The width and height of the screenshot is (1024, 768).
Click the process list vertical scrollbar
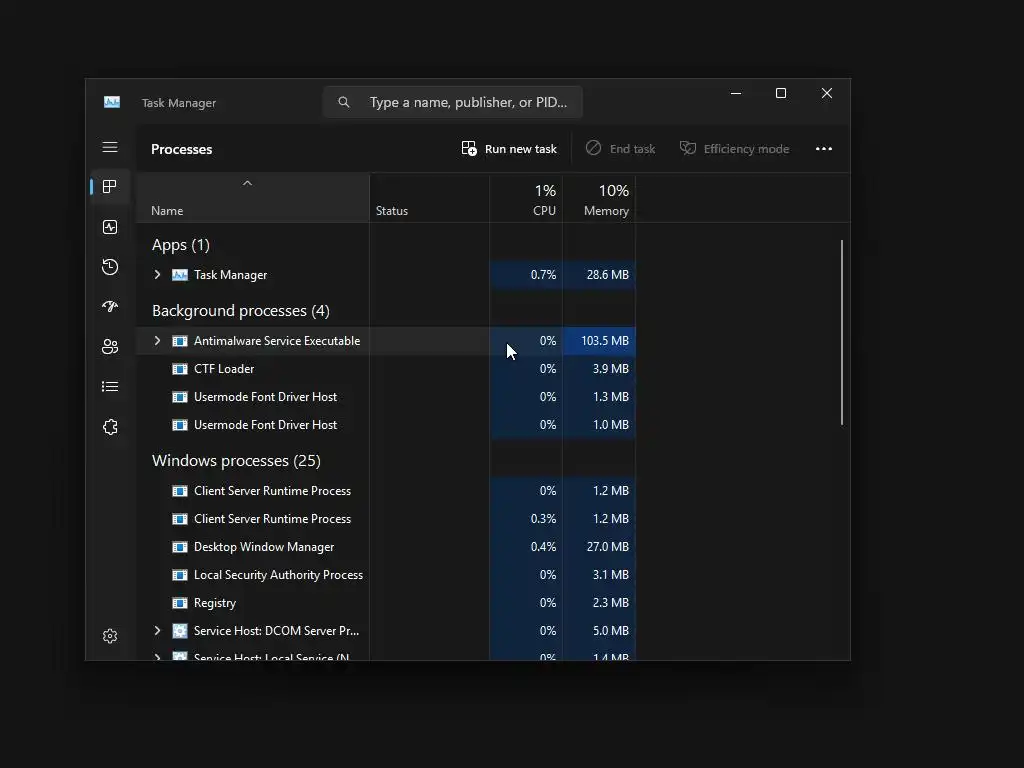click(842, 332)
